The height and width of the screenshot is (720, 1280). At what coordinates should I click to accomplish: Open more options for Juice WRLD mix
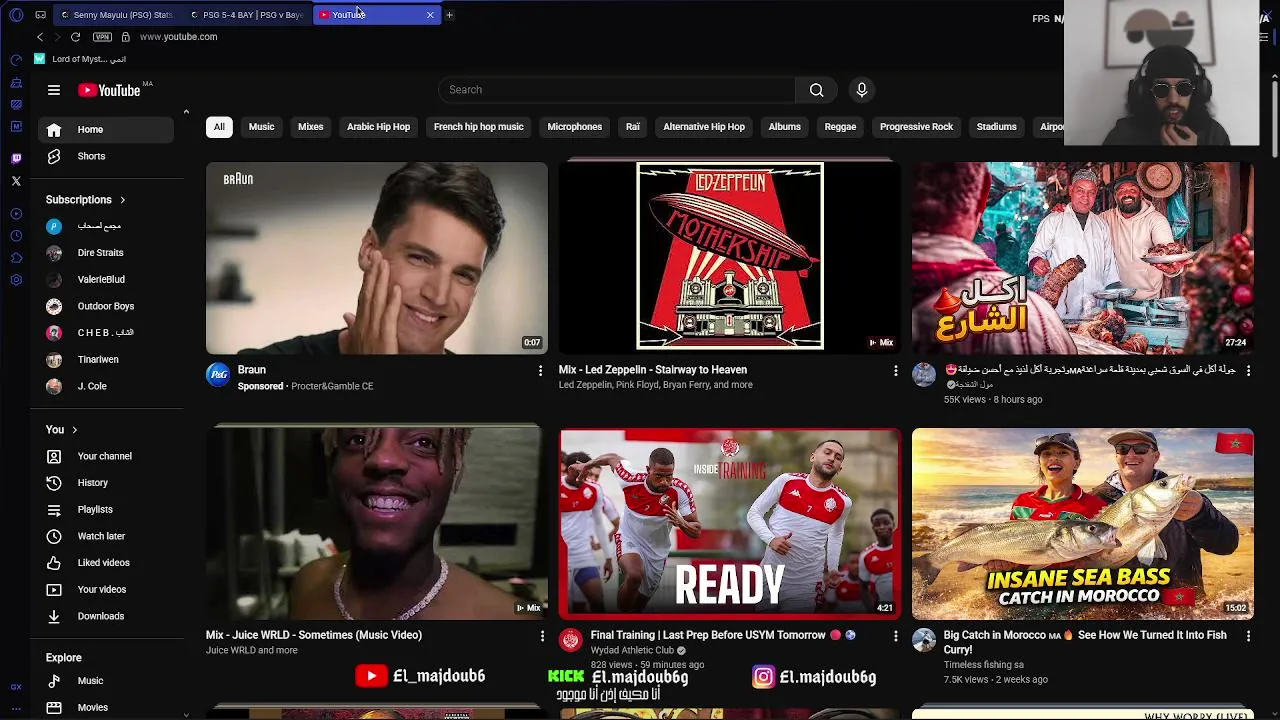(542, 636)
